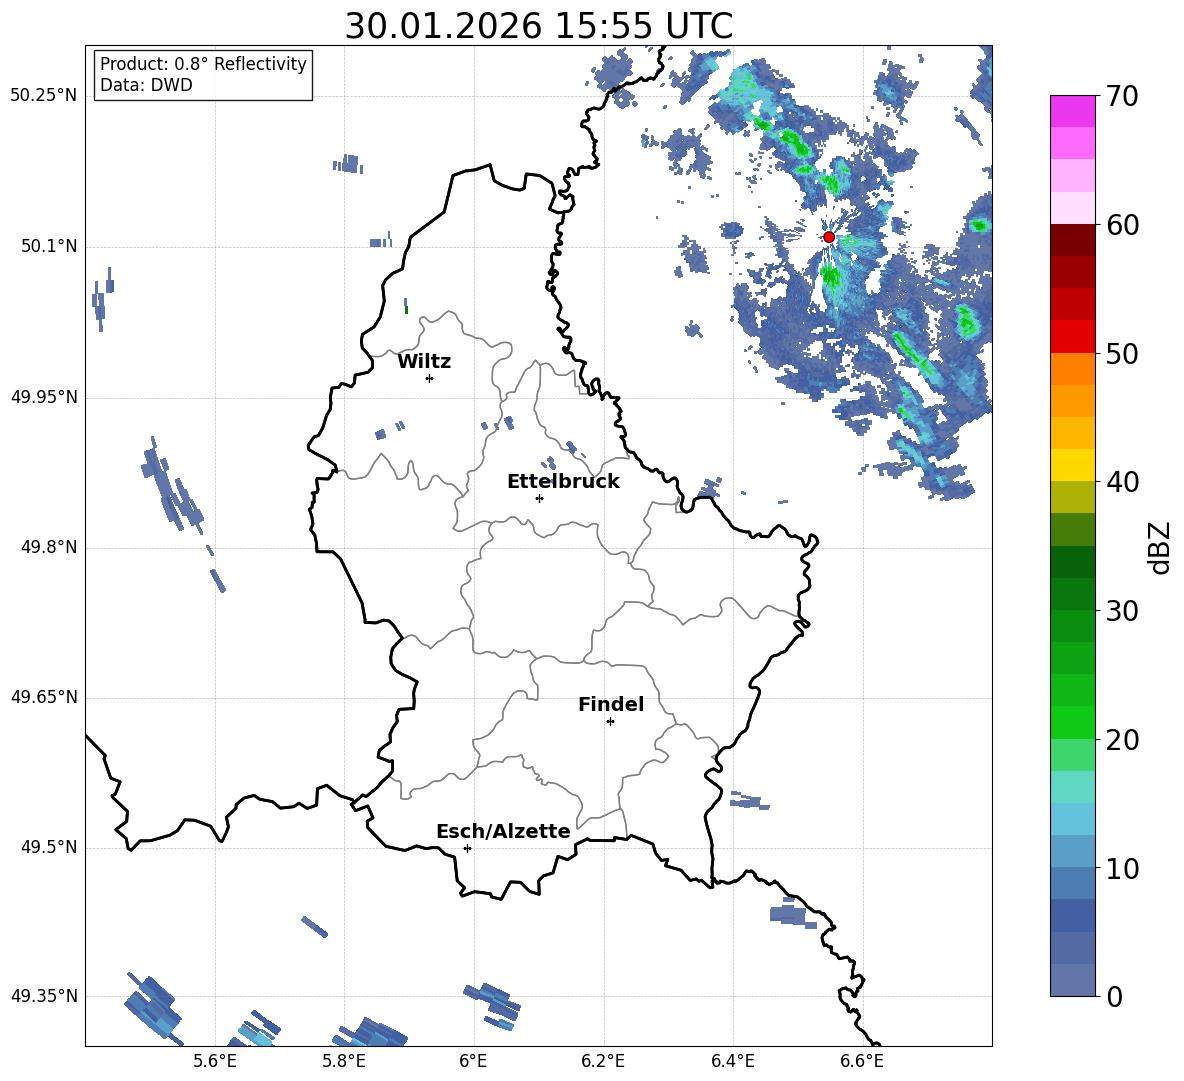This screenshot has width=1184, height=1081.
Task: Click the 'Wiltz' city label
Action: [424, 362]
